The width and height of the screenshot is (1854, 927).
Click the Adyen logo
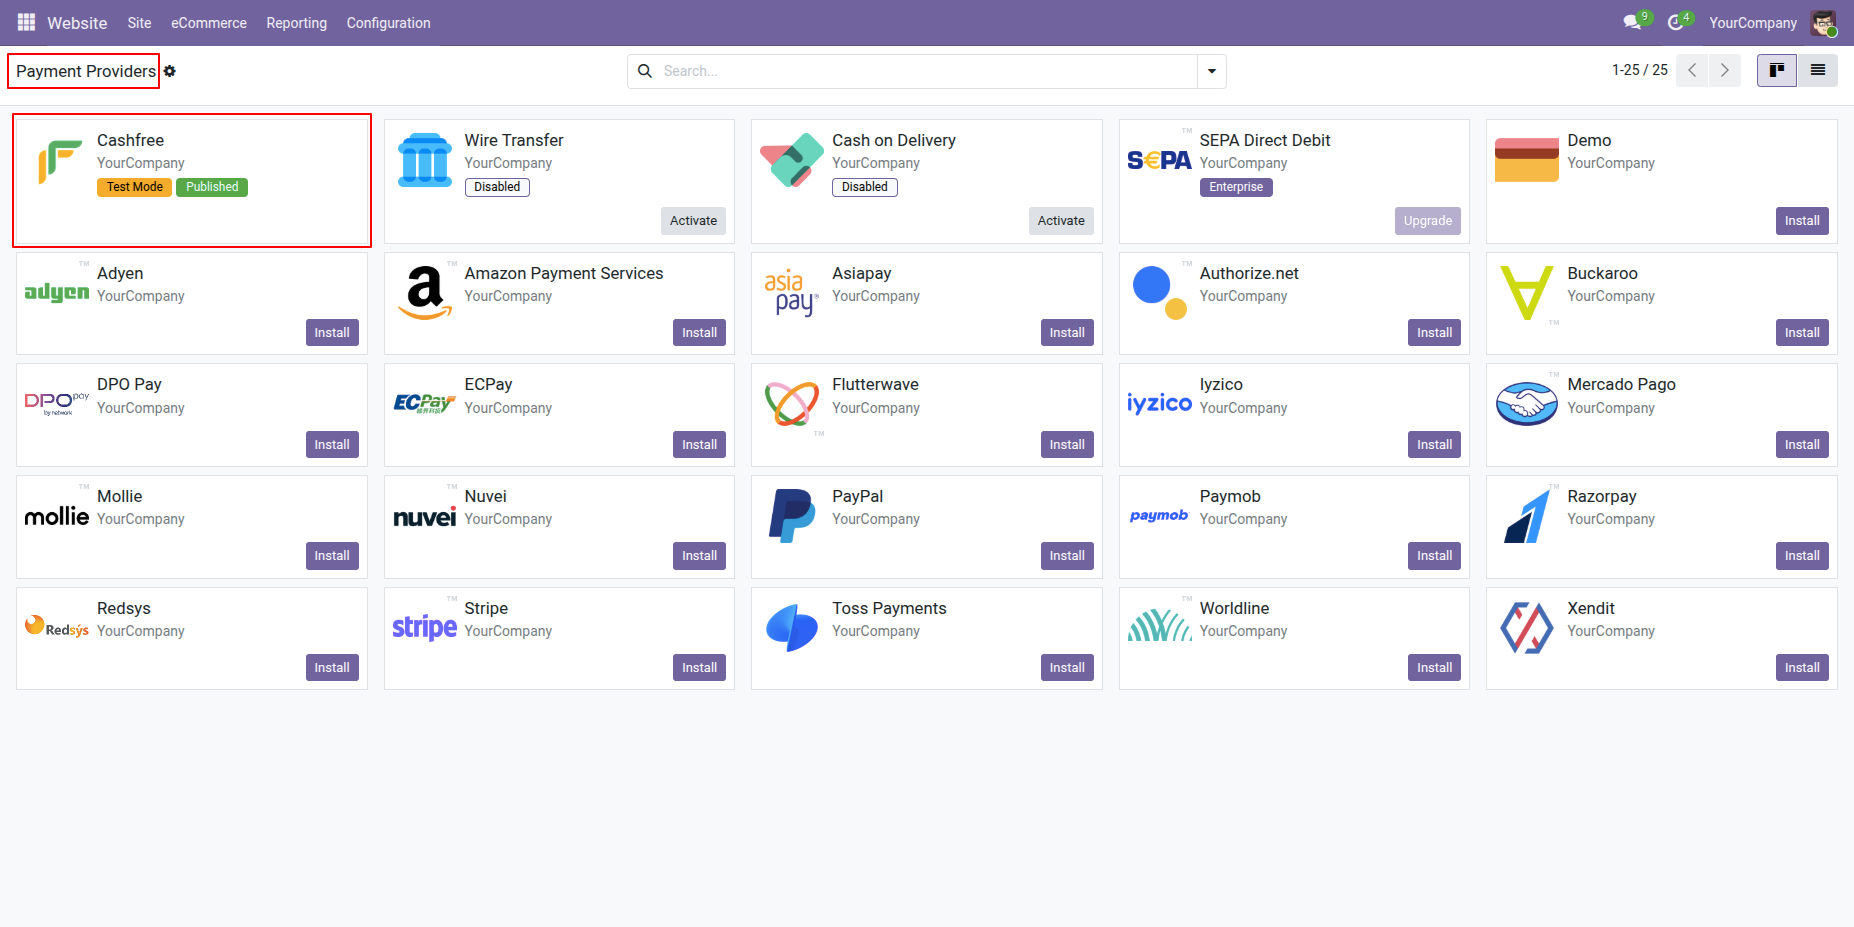pyautogui.click(x=57, y=292)
